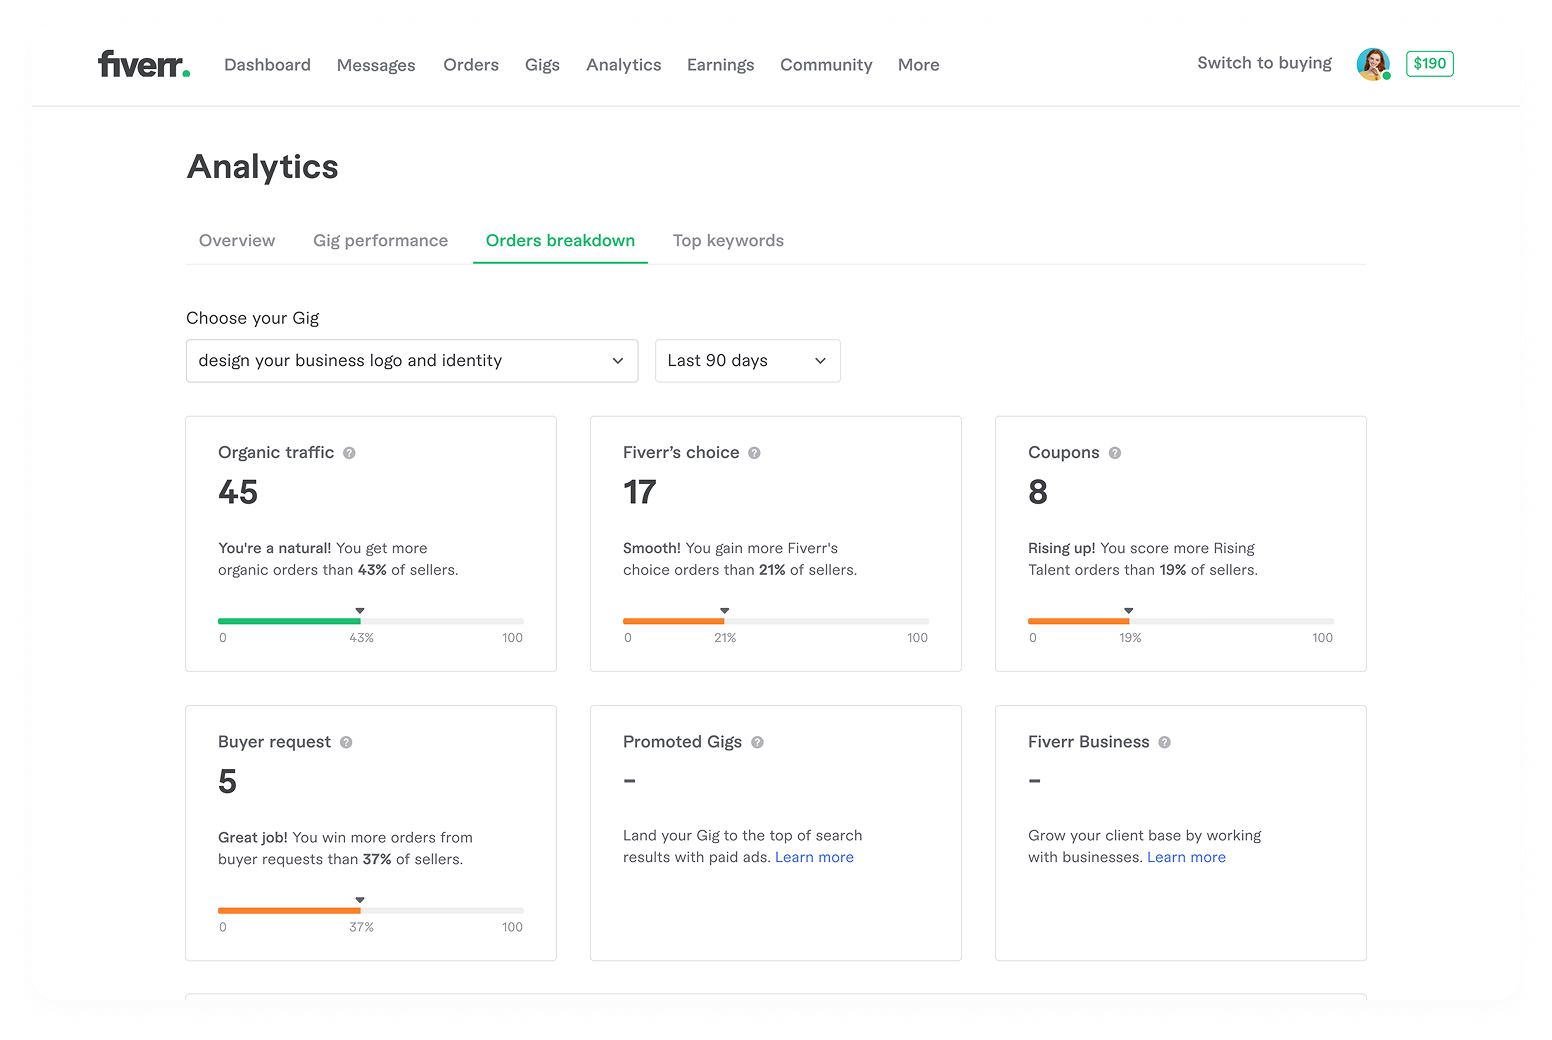This screenshot has height=1040, width=1552.
Task: Open the user profile avatar
Action: click(x=1373, y=64)
